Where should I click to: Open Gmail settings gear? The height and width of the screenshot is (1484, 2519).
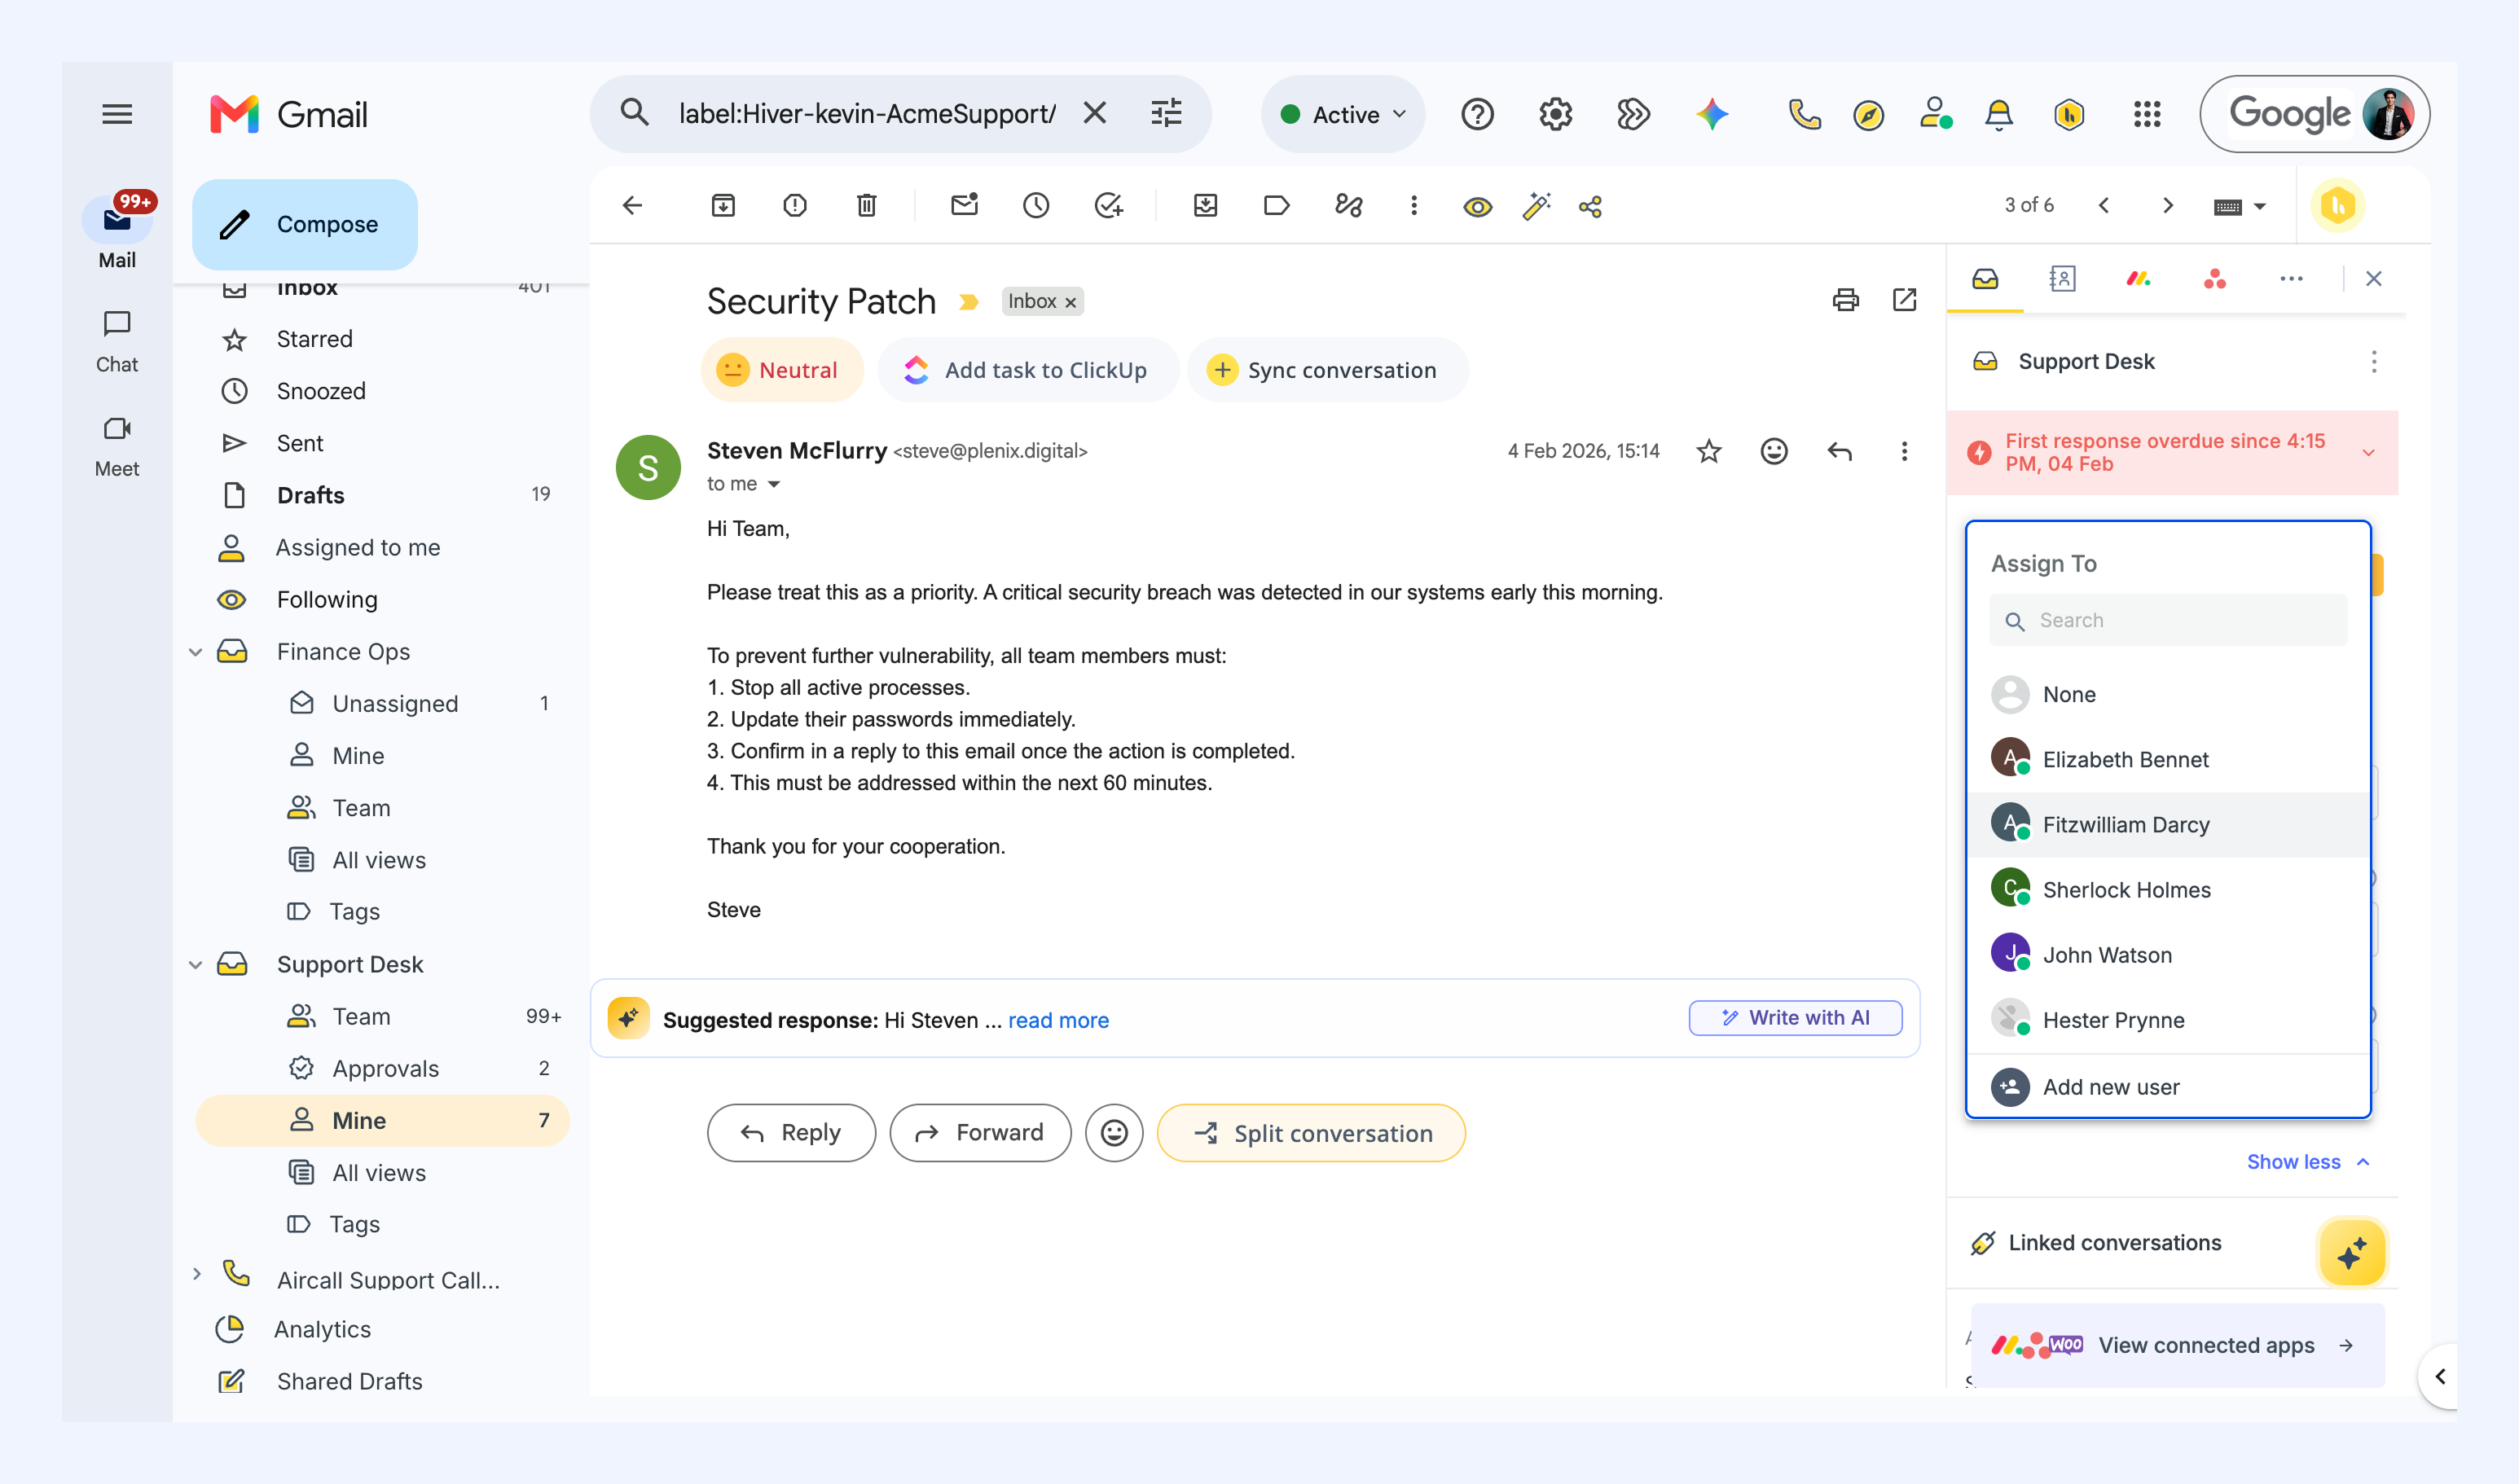pos(1555,114)
